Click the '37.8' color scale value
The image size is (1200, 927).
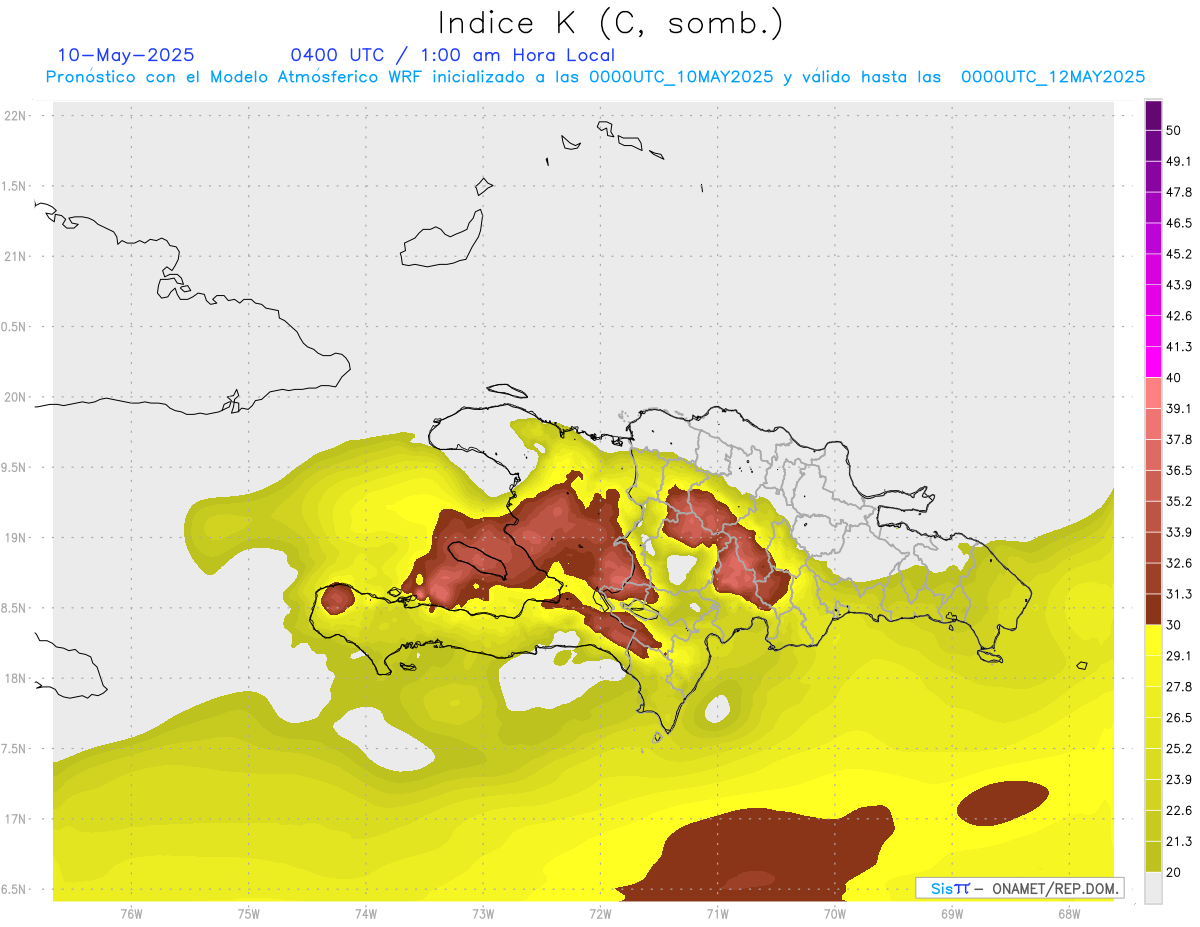(x=1178, y=440)
